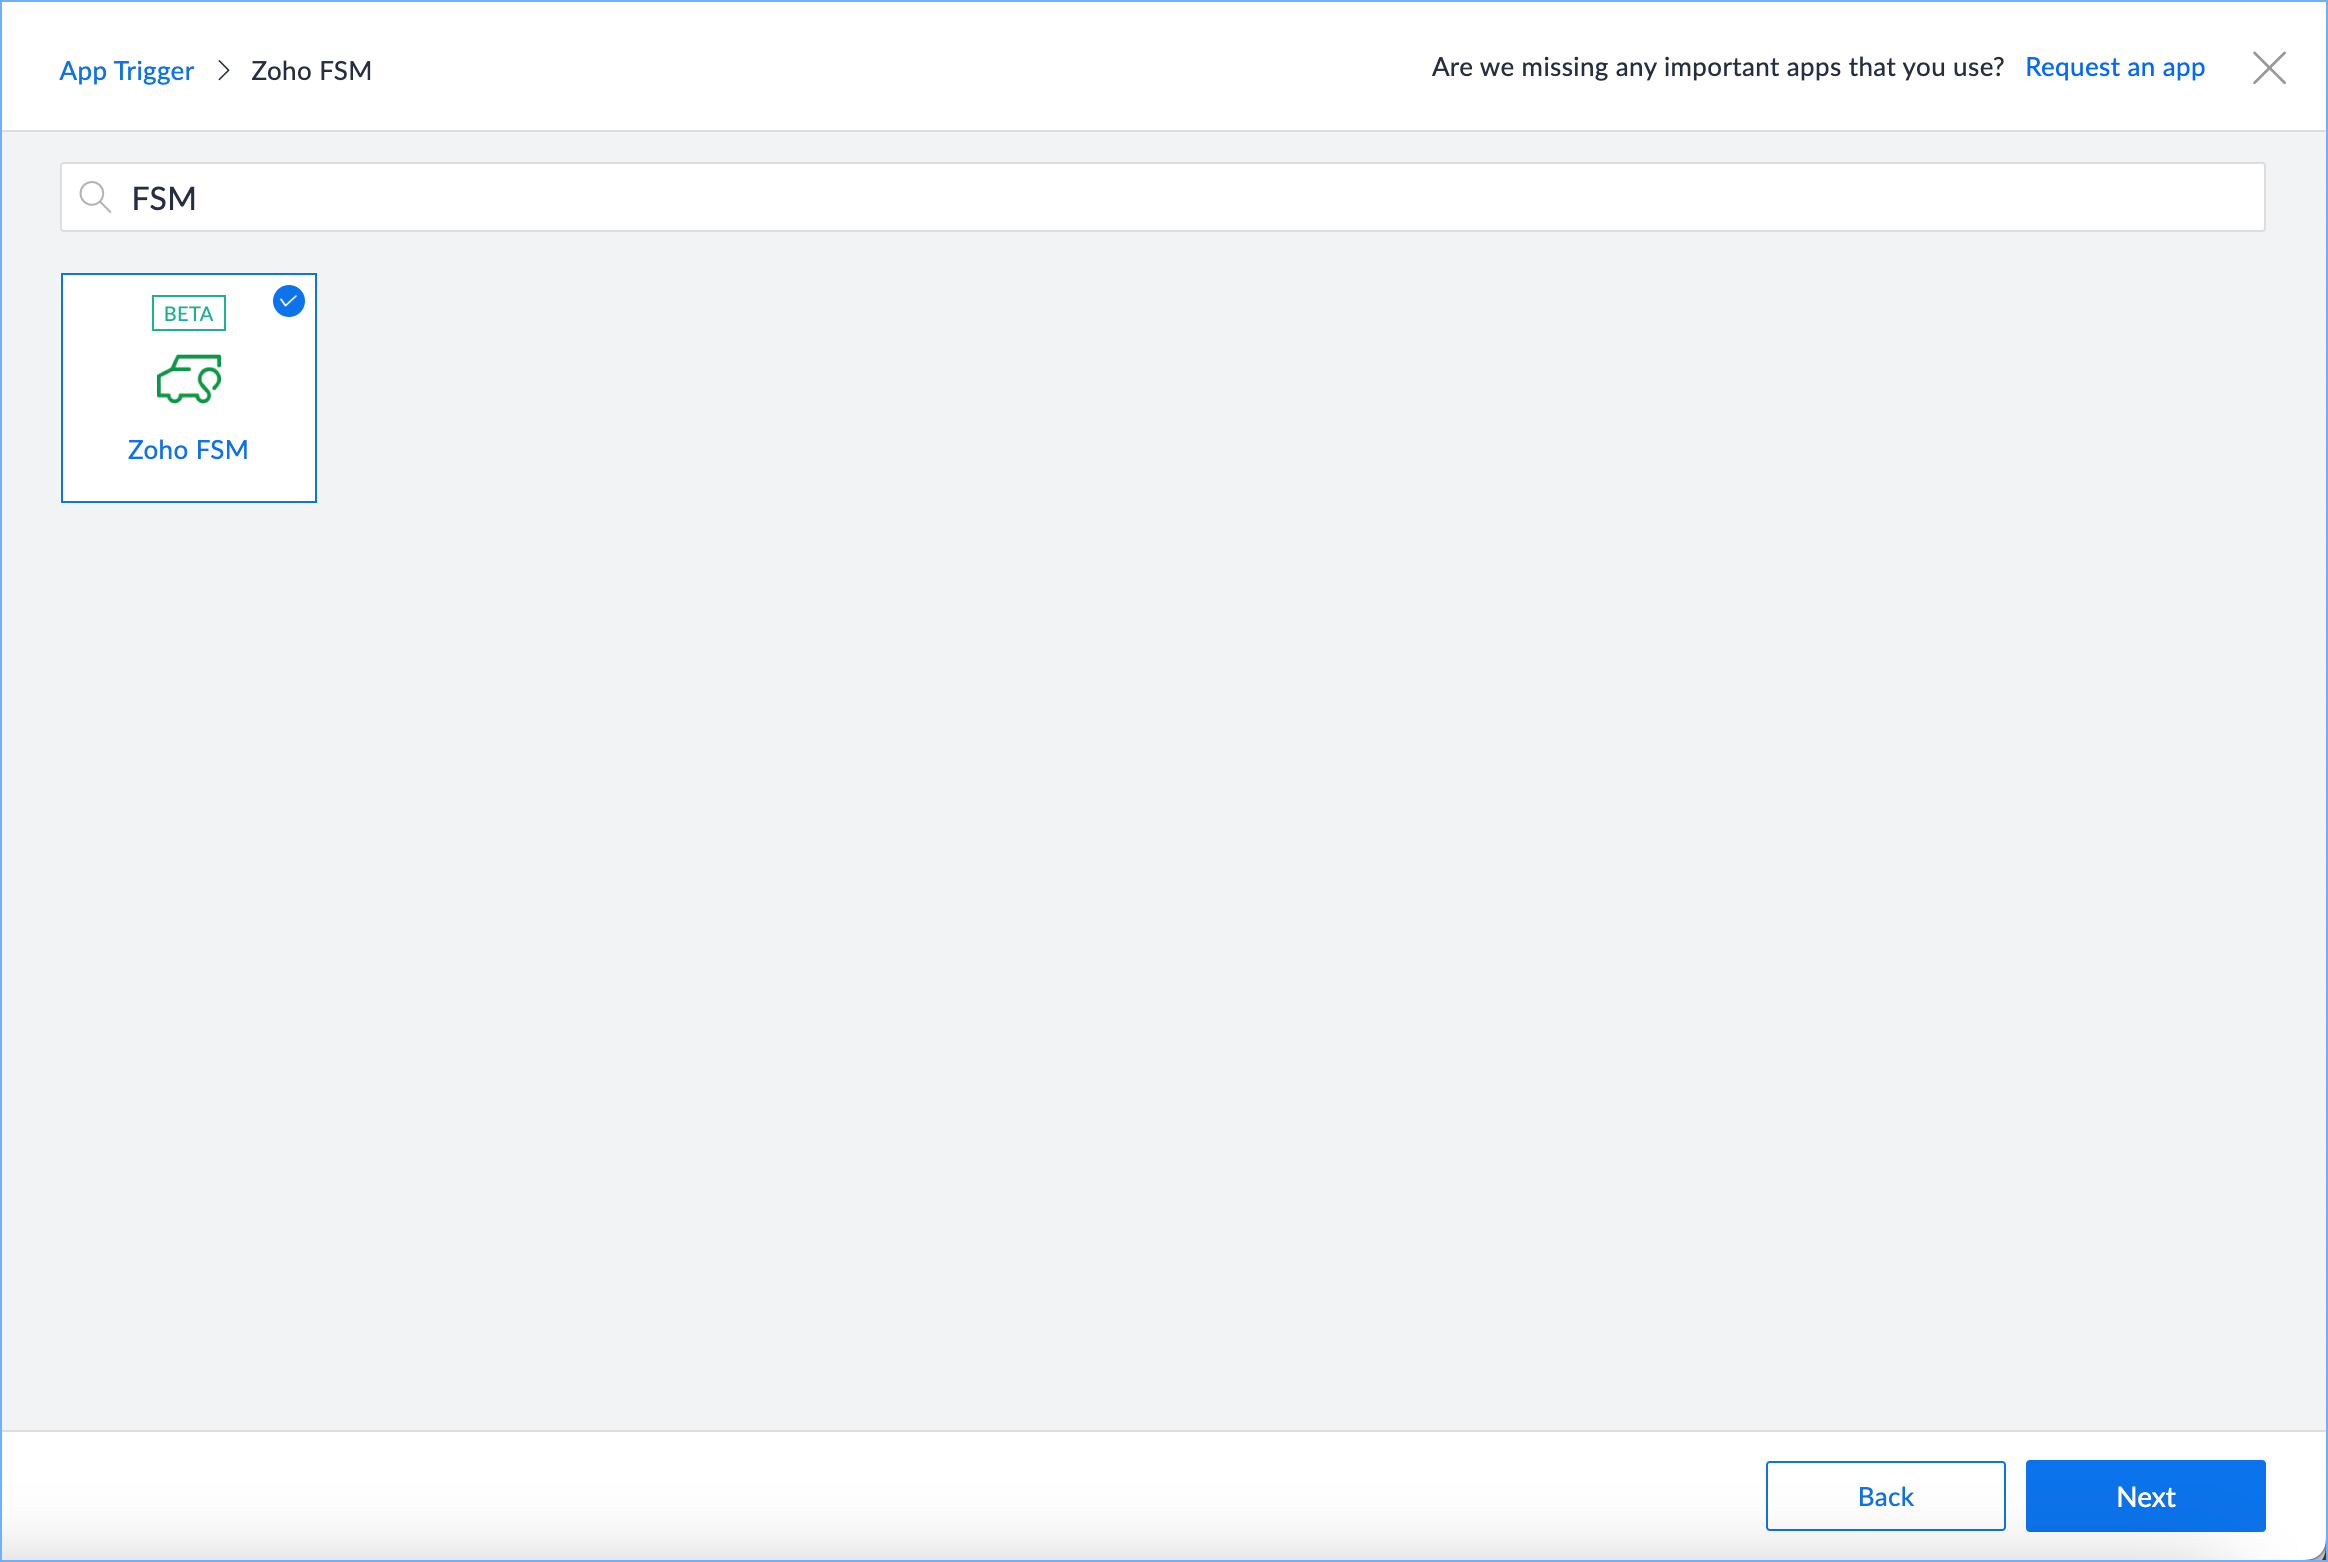Screen dimensions: 2328x1562
Task: Click the Zoho FSM truck logo icon
Action: pos(188,379)
